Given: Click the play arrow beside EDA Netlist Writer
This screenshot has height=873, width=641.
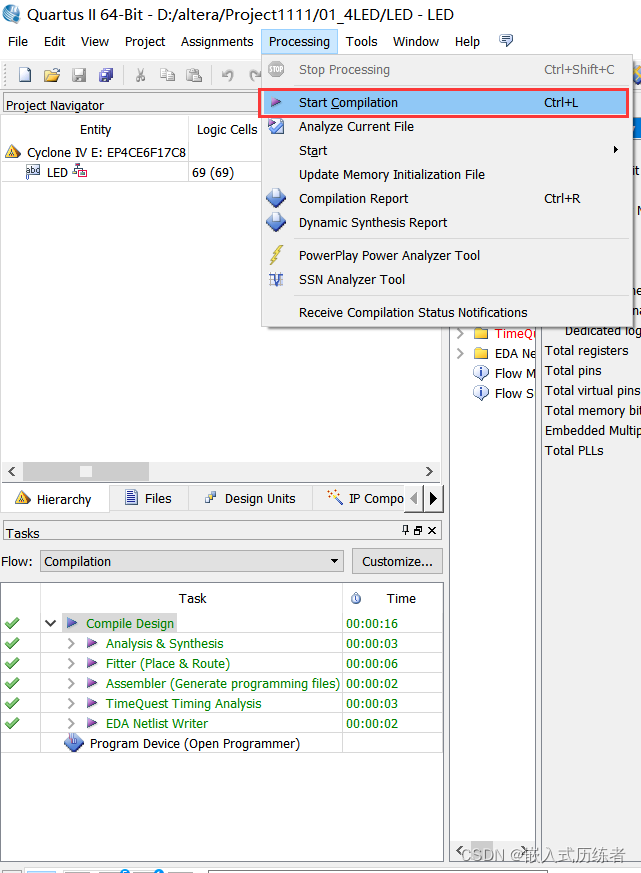Looking at the screenshot, I should point(92,723).
